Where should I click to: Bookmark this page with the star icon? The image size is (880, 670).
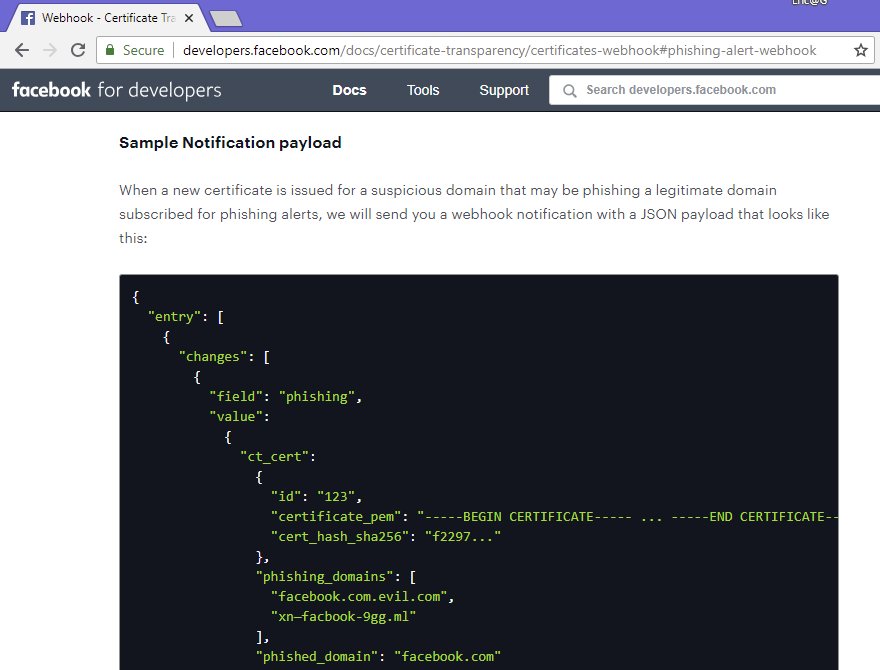860,51
